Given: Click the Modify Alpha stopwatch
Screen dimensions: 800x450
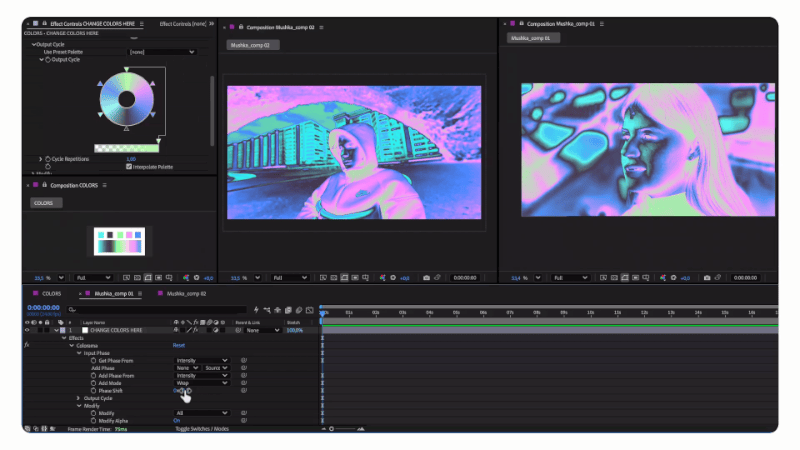Looking at the screenshot, I should [x=93, y=420].
